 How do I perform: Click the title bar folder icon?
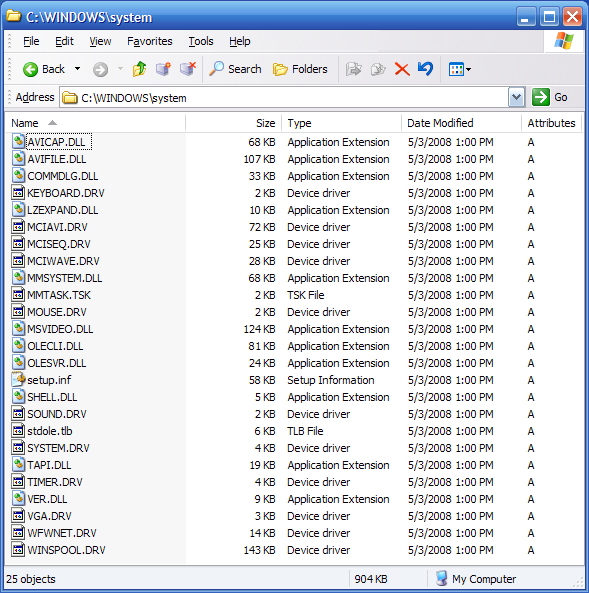coord(14,16)
